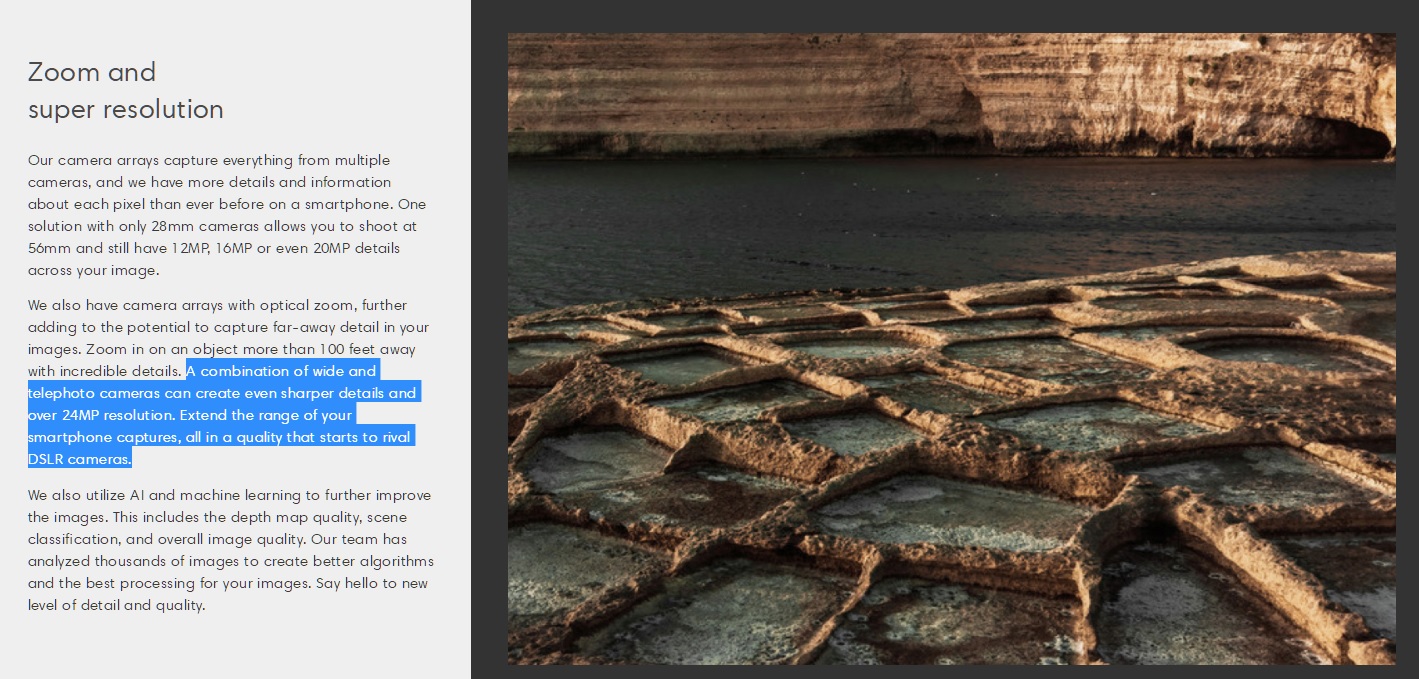Click the line 'level of detail and quality.'

pyautogui.click(x=116, y=605)
